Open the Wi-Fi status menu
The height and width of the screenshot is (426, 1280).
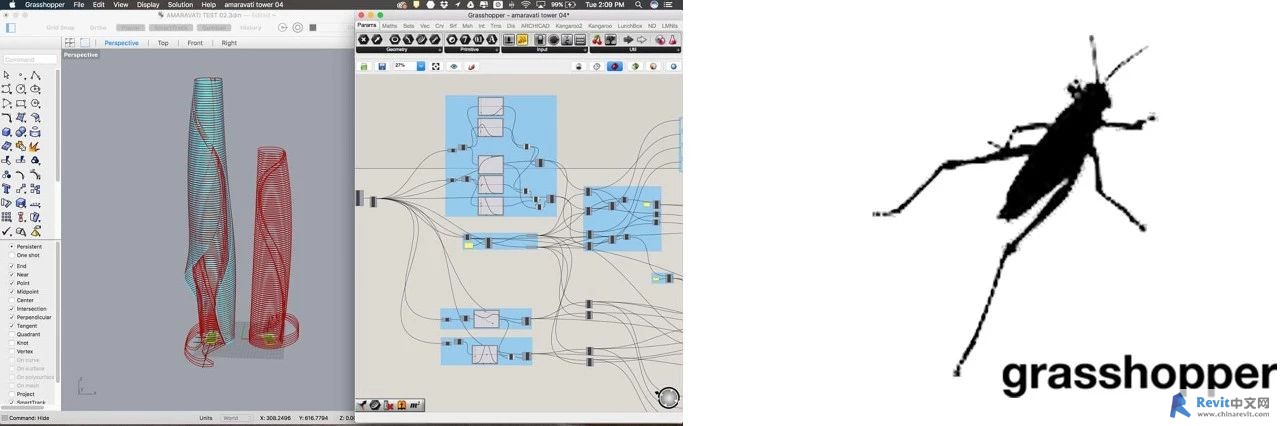526,5
